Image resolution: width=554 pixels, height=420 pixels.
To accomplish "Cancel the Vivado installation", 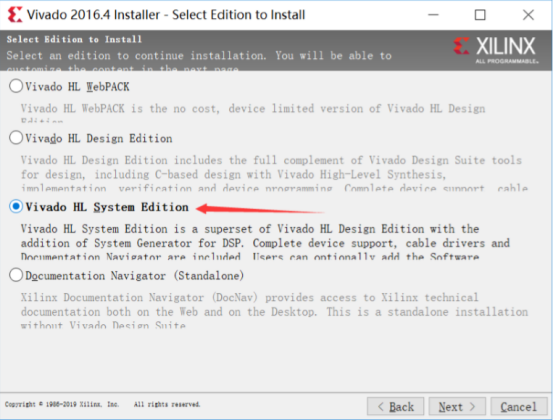I will 519,407.
